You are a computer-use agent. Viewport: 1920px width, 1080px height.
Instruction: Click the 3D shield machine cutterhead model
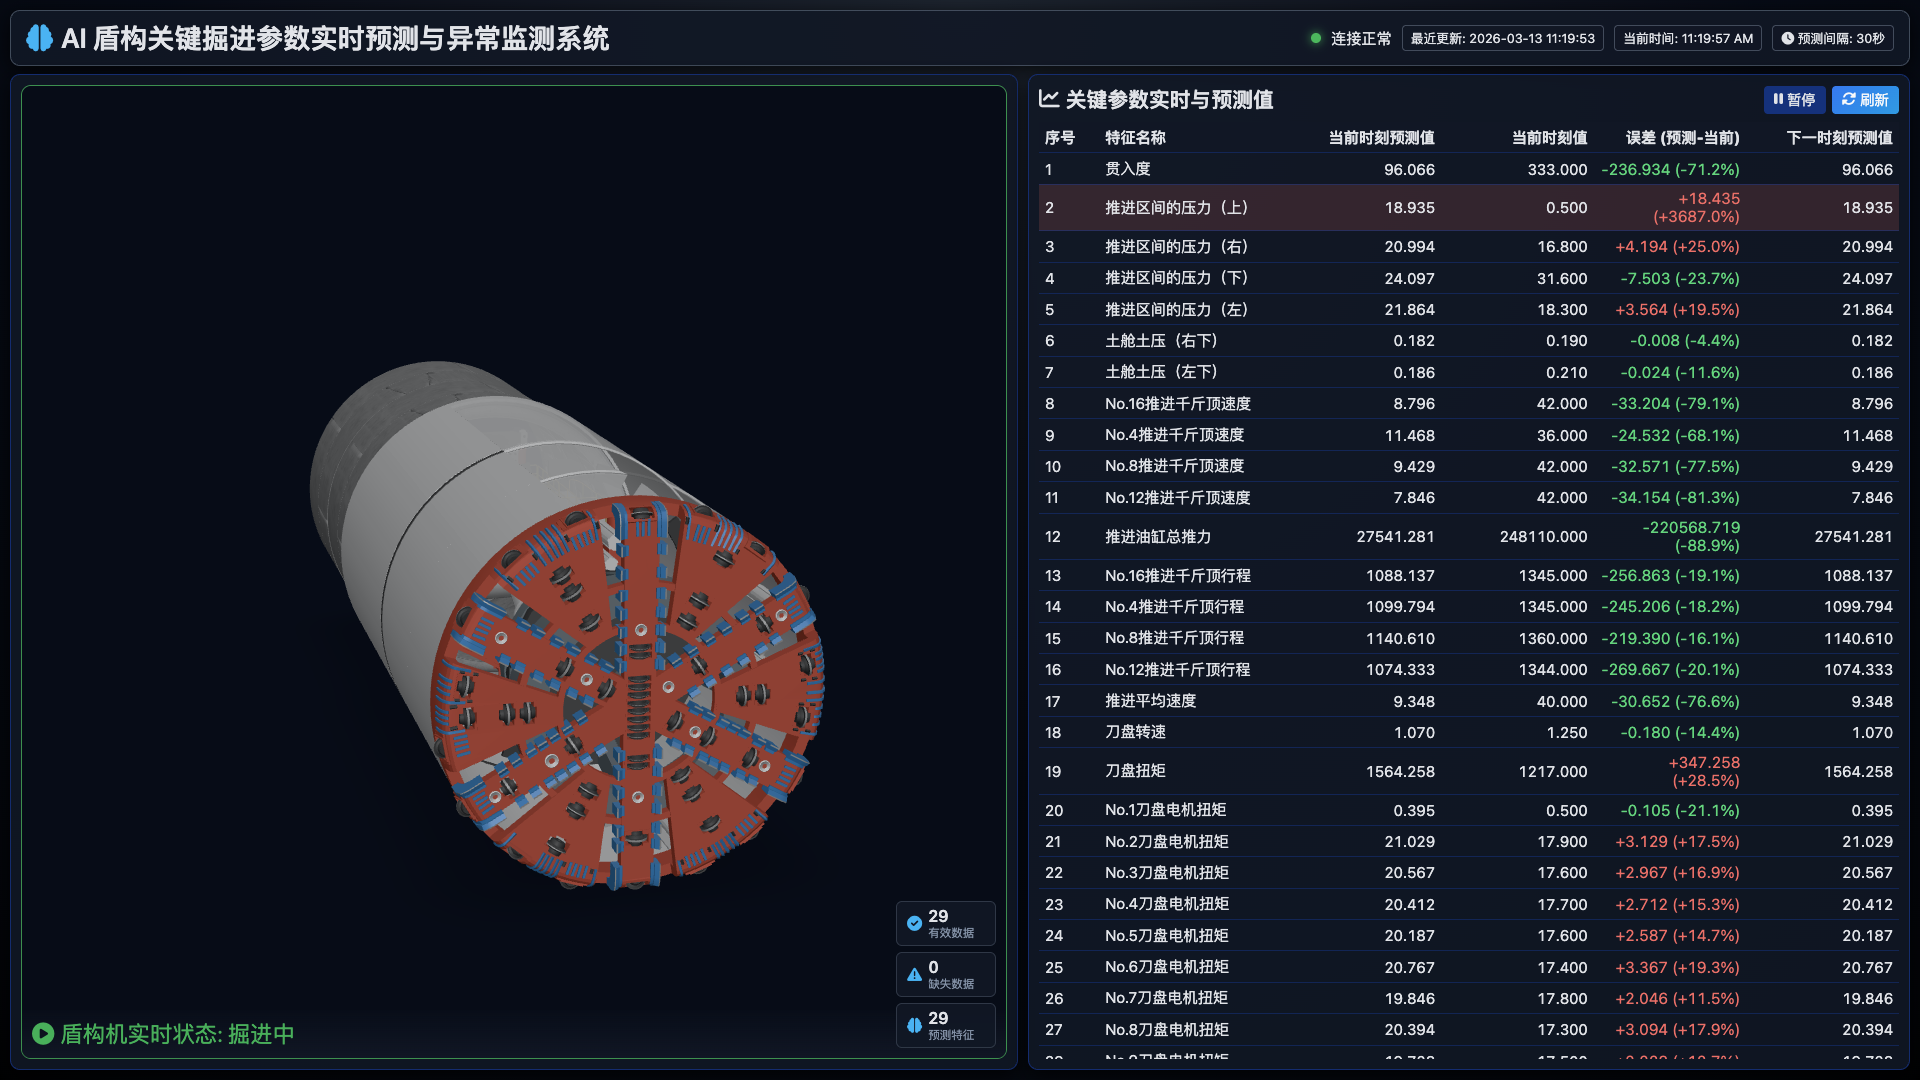tap(628, 690)
